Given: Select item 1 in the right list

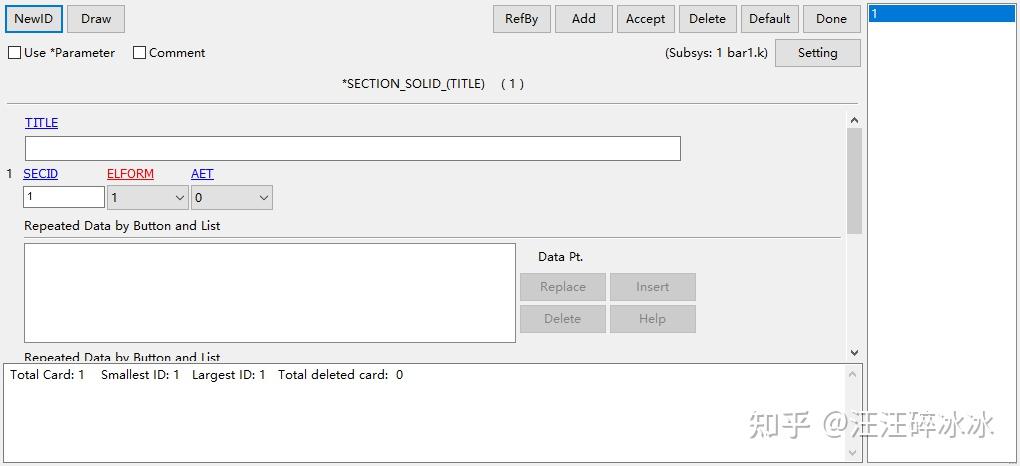Looking at the screenshot, I should [940, 14].
